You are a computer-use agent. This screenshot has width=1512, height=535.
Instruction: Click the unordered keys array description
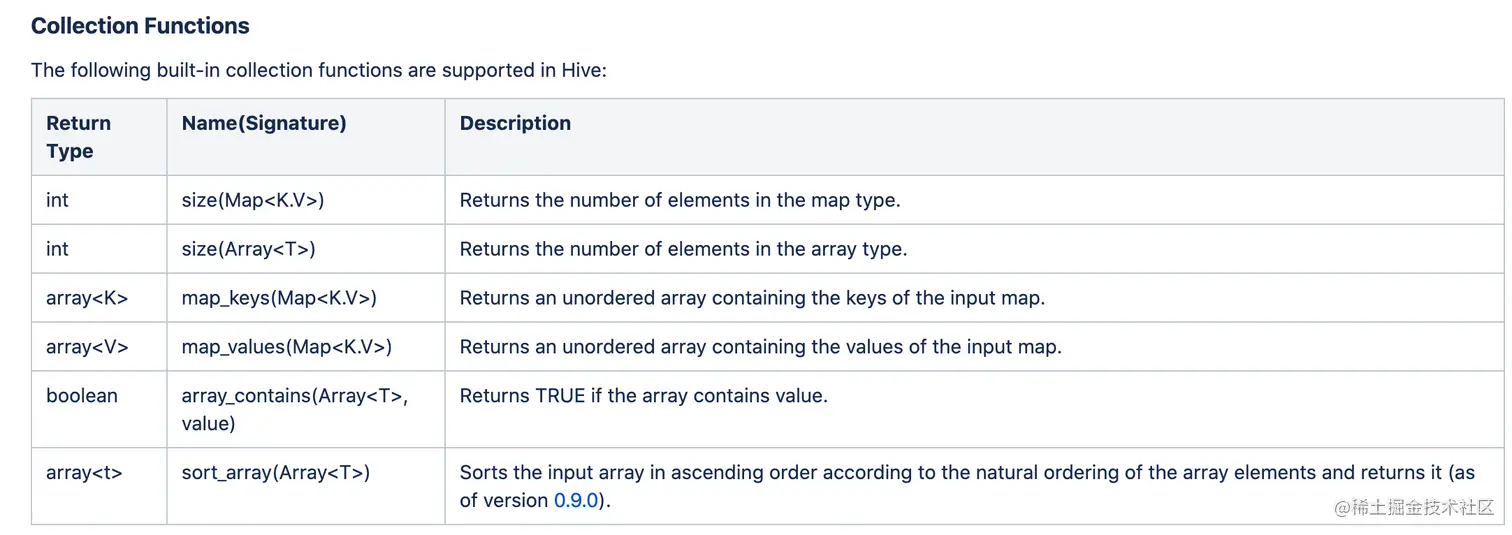click(752, 298)
